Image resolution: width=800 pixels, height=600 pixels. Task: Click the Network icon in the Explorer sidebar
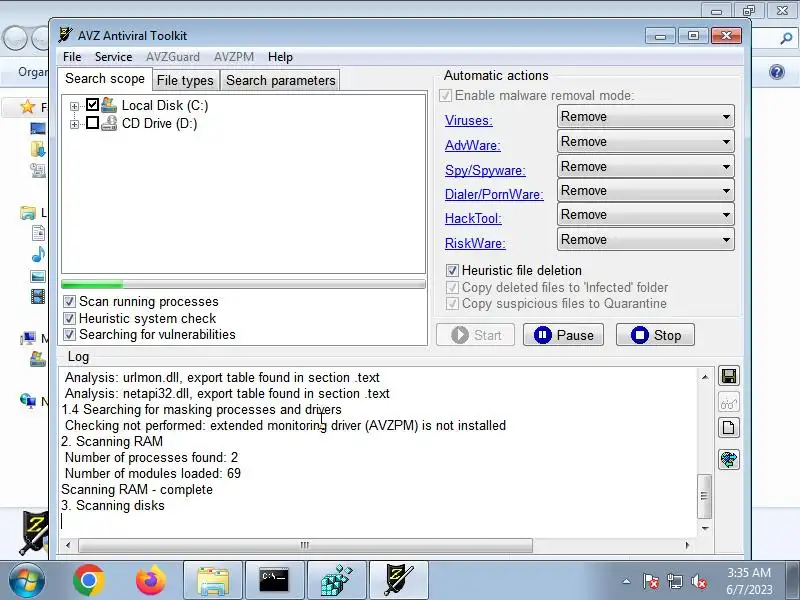pyautogui.click(x=28, y=401)
